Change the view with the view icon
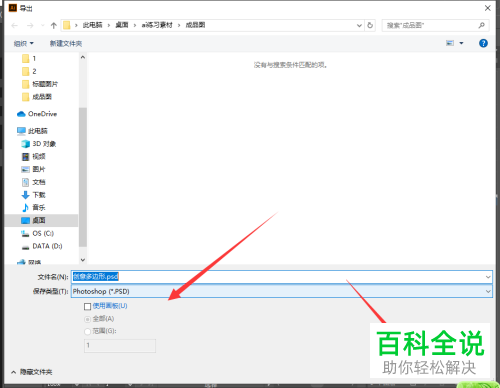Screen dimensions: 500x388 [450, 43]
